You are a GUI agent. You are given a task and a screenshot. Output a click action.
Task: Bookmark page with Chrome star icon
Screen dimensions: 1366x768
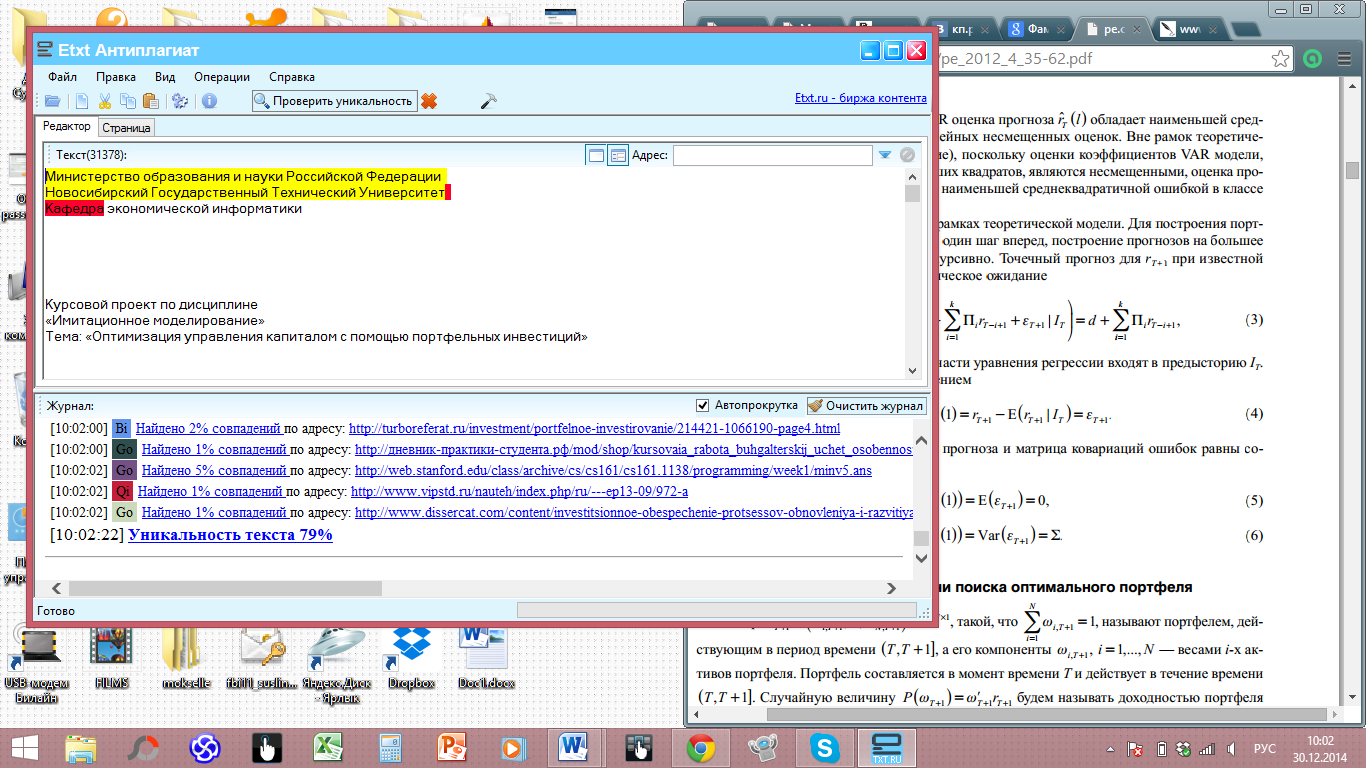click(x=1281, y=59)
